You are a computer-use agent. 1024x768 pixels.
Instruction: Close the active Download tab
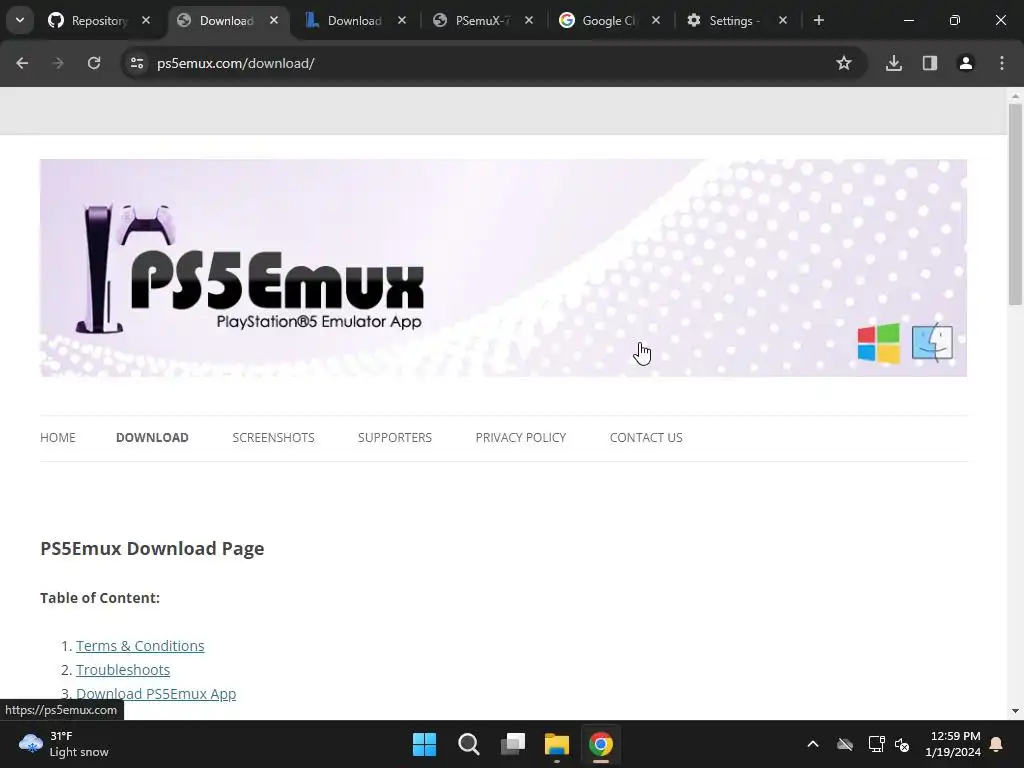(274, 20)
